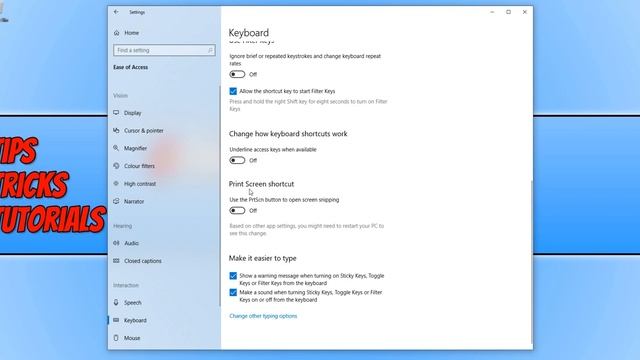640x360 pixels.
Task: Uncheck Allow shortcut key to start Filter Keys
Action: (233, 91)
